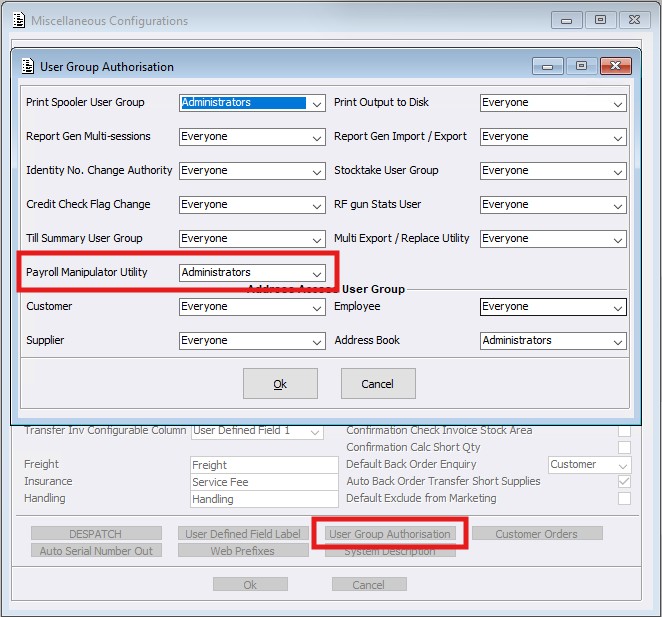The height and width of the screenshot is (617, 662).
Task: Click the Miscellaneous Configurations window title icon
Action: (17, 20)
